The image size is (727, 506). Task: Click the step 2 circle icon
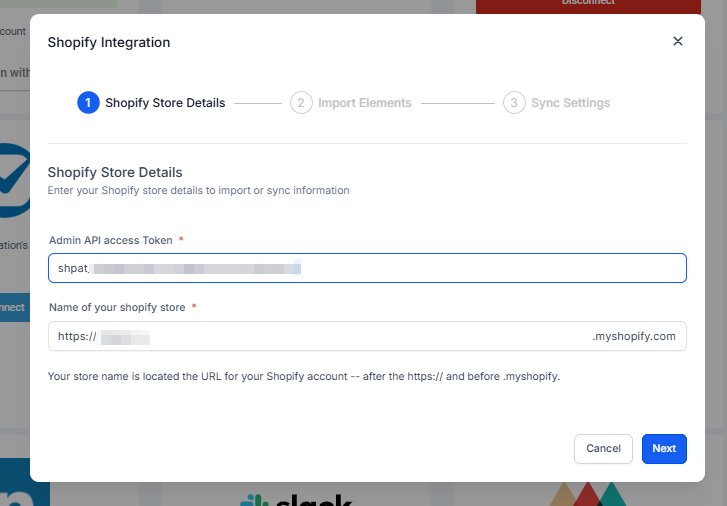(x=301, y=103)
